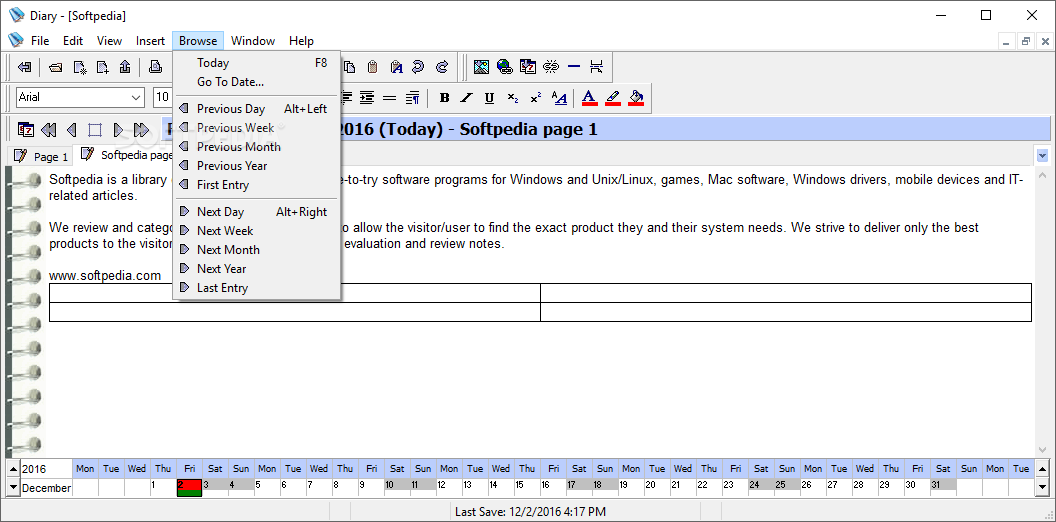Open the Insert menu
Viewport: 1056px width, 522px height.
click(x=150, y=40)
